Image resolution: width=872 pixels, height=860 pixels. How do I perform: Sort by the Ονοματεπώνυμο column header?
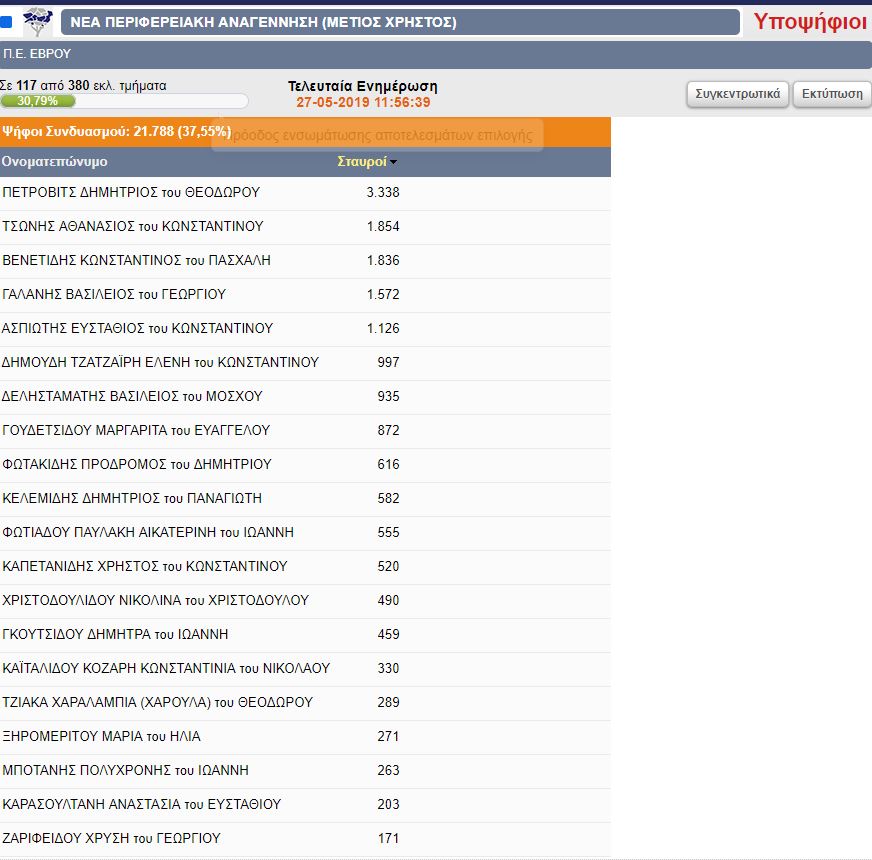55,161
